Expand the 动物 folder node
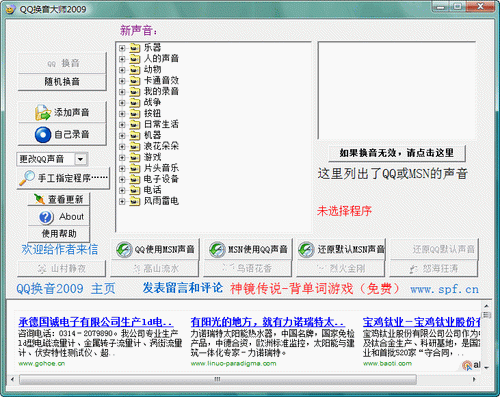This screenshot has height=397, width=500. 122,70
